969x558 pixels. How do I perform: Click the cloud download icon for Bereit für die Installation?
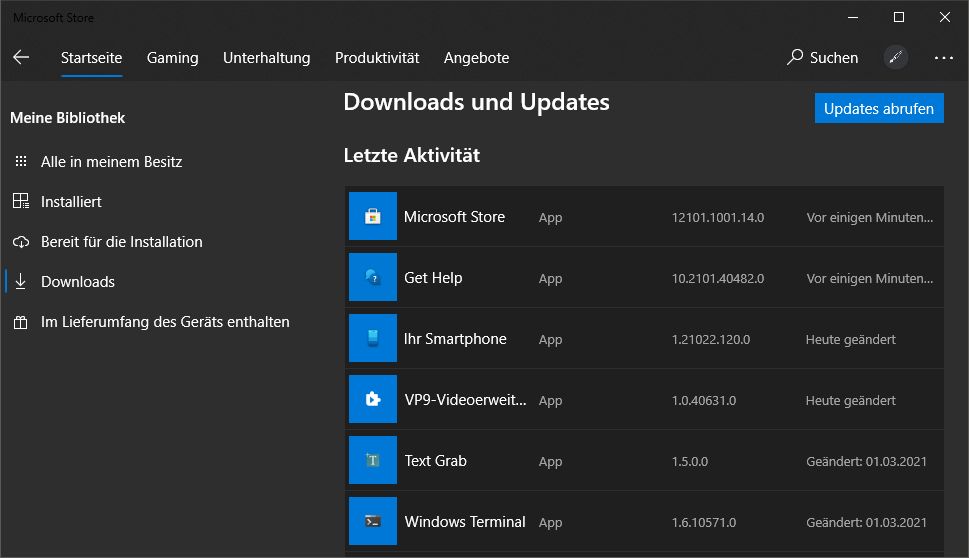21,242
